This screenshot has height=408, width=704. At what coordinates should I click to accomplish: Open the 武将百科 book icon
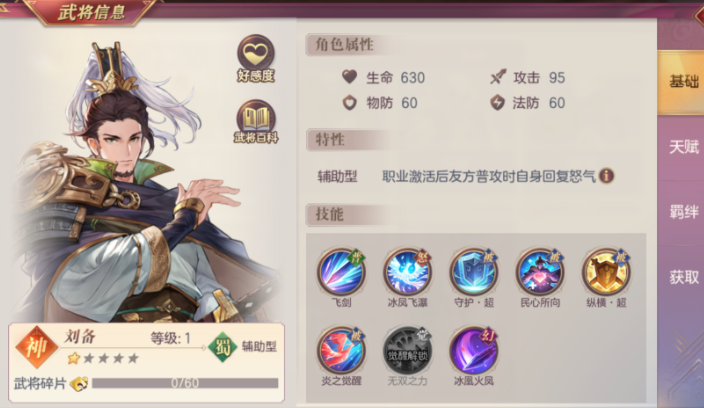[255, 119]
